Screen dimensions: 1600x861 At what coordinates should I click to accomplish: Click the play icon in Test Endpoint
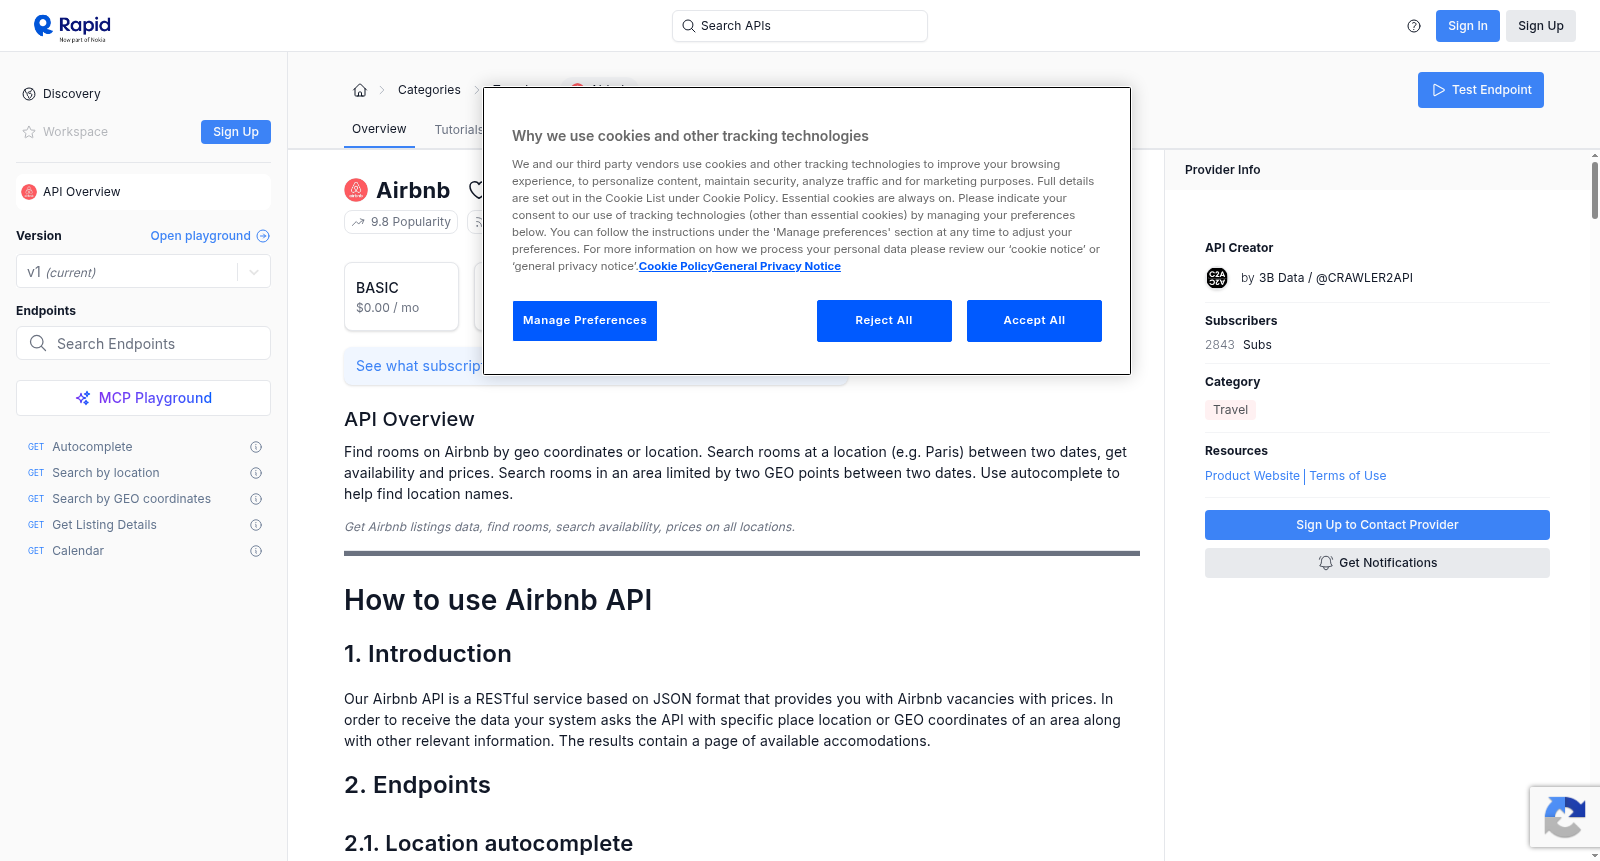pos(1439,90)
